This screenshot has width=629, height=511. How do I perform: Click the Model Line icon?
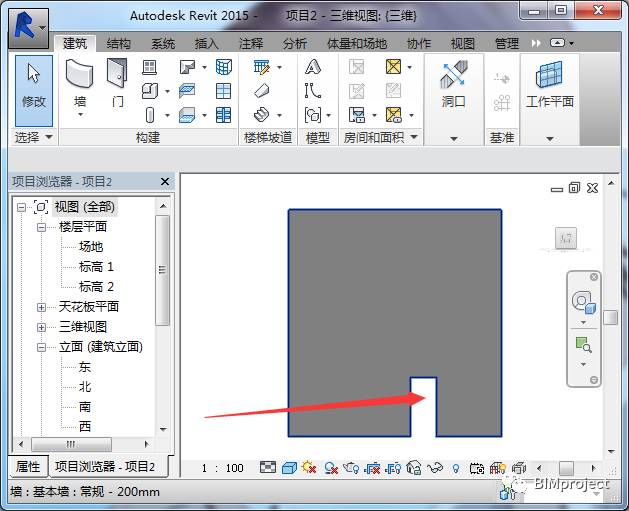(x=312, y=91)
